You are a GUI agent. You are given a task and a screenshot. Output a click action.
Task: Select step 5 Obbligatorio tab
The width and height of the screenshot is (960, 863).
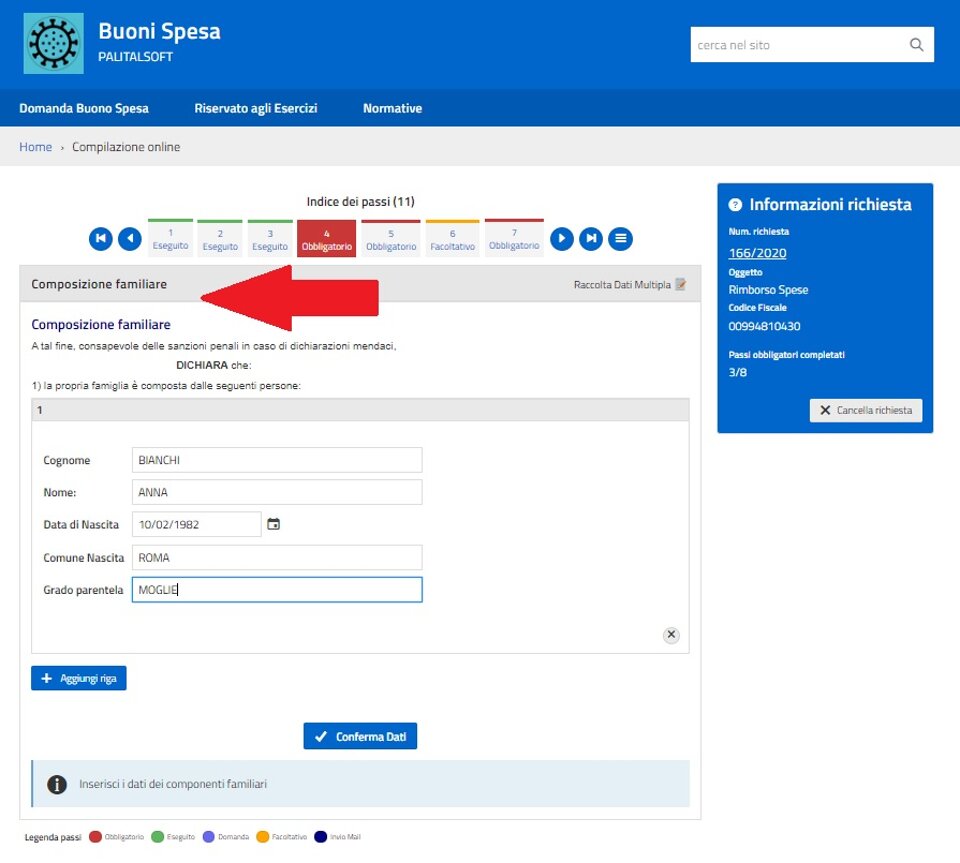[x=391, y=239]
